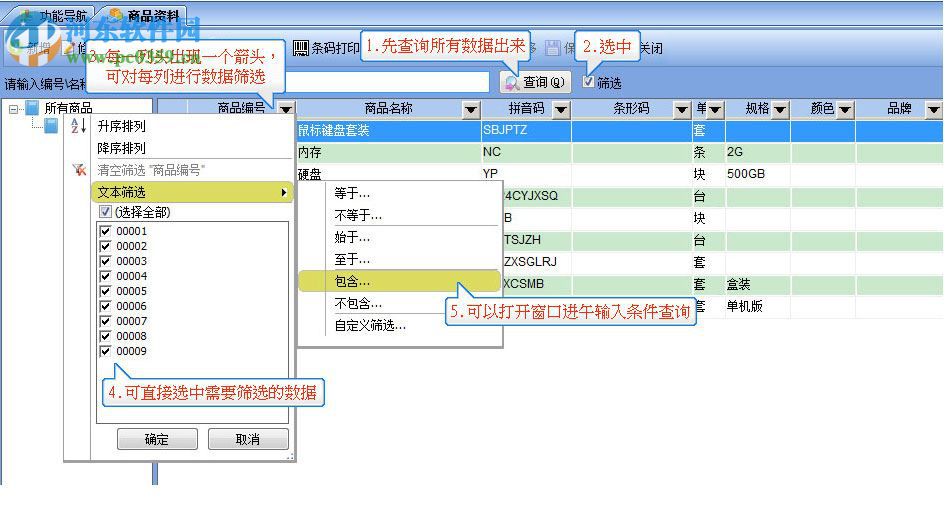Open the 规格 column filter arrow
The width and height of the screenshot is (945, 506).
click(x=780, y=109)
